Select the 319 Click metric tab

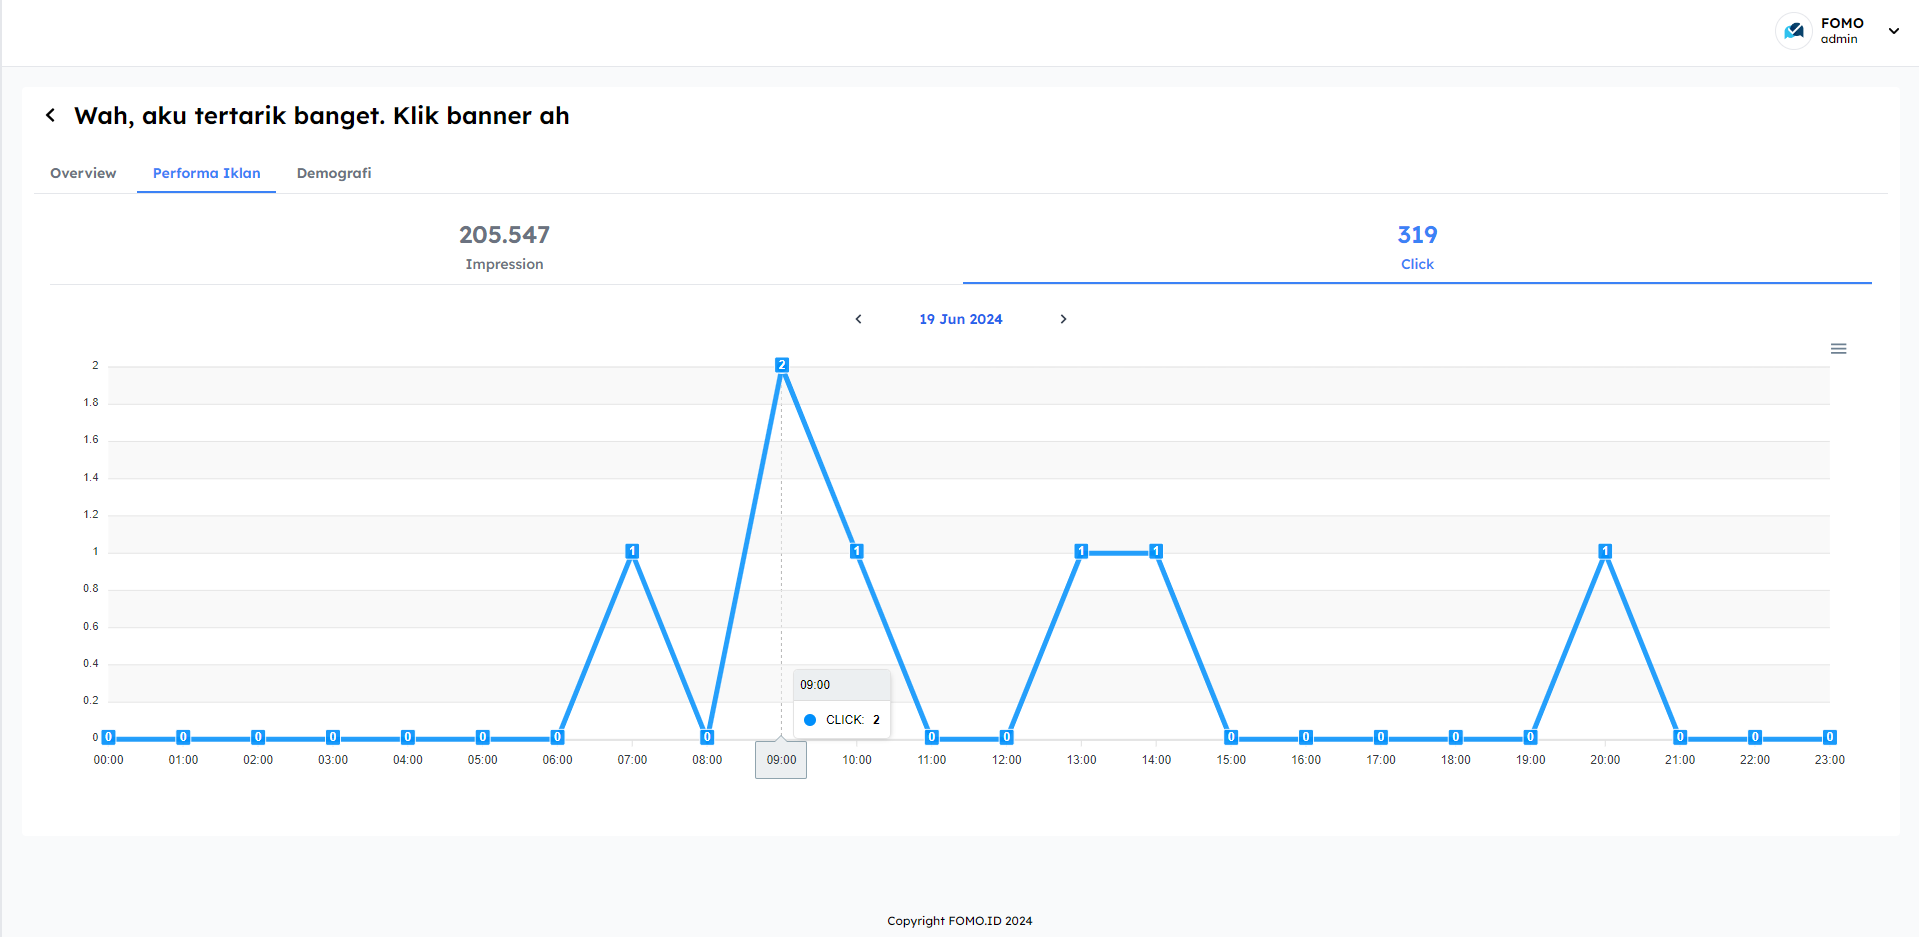pos(1417,247)
